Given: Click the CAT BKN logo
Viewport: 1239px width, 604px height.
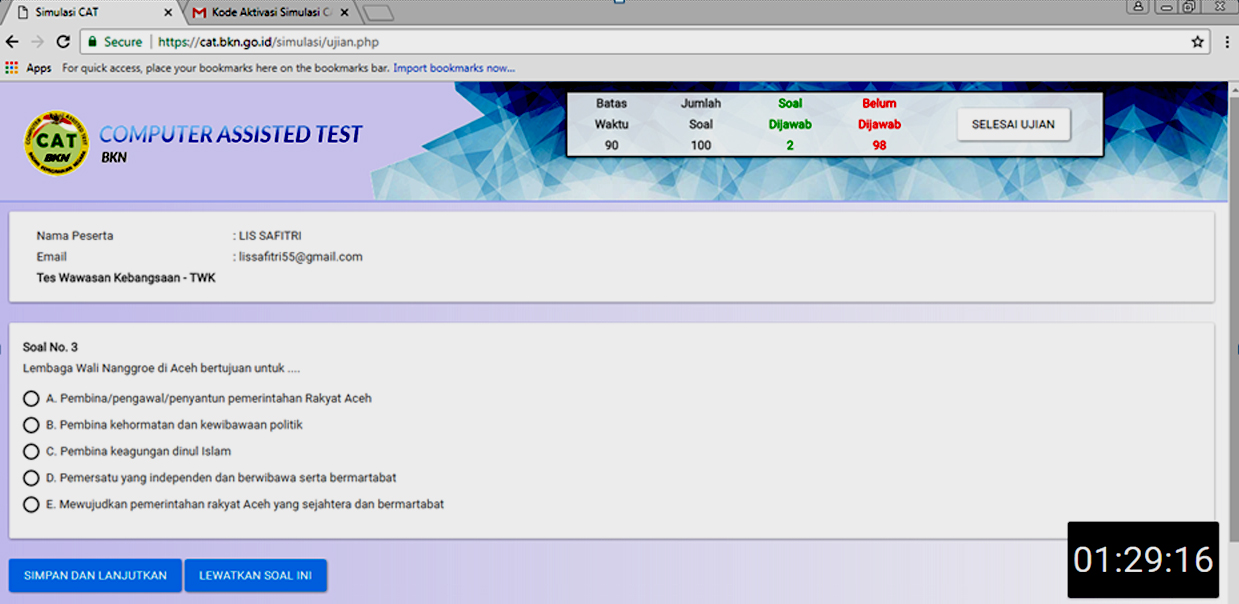Looking at the screenshot, I should [x=56, y=142].
